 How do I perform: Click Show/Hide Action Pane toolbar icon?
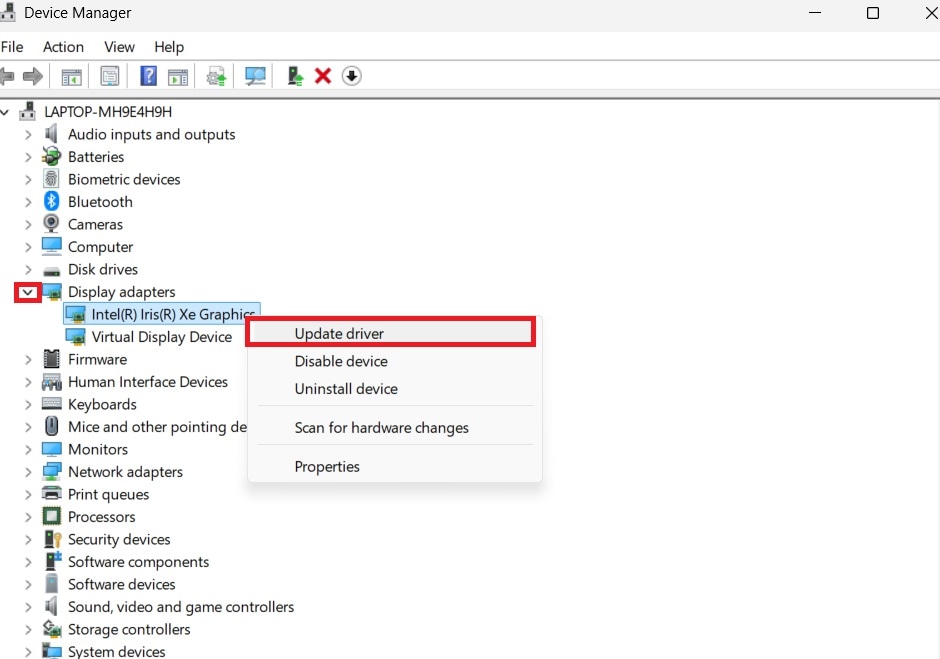tap(177, 76)
